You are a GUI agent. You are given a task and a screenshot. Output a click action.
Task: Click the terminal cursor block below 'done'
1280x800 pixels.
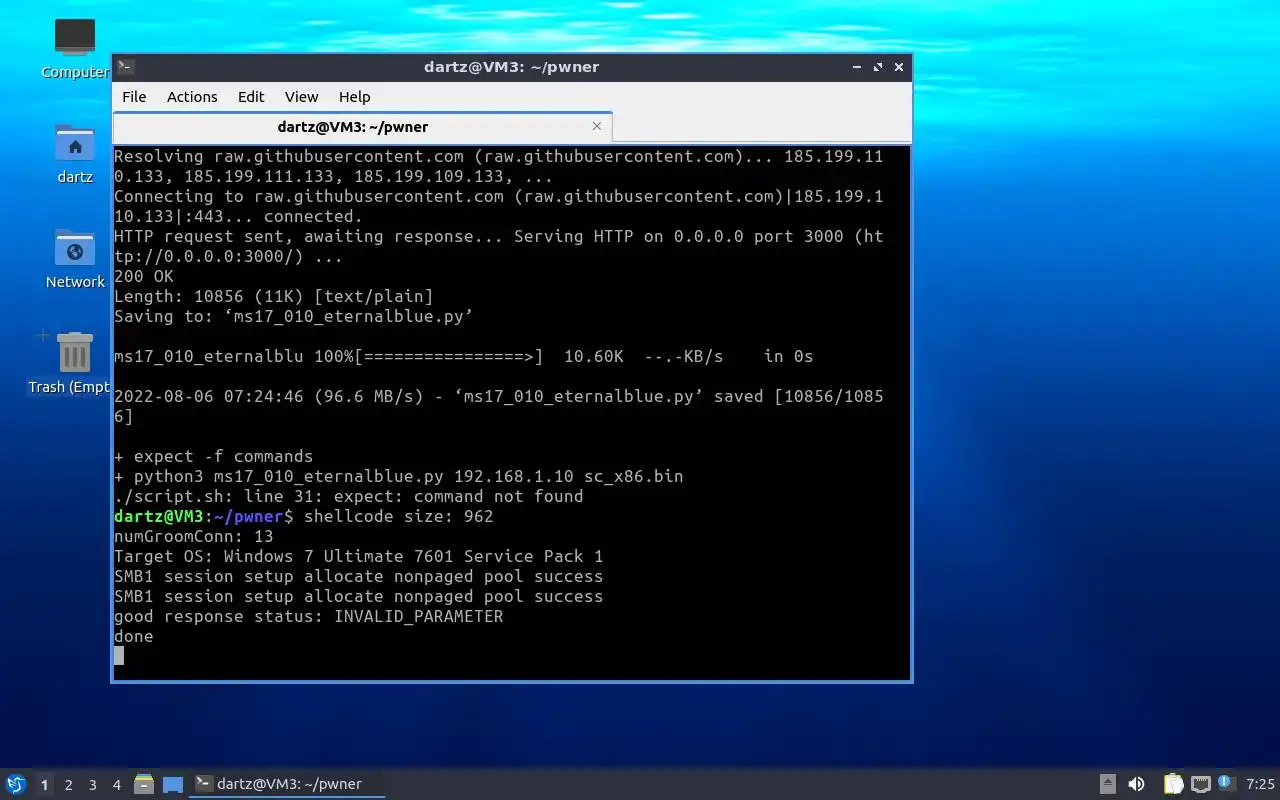pyautogui.click(x=119, y=656)
